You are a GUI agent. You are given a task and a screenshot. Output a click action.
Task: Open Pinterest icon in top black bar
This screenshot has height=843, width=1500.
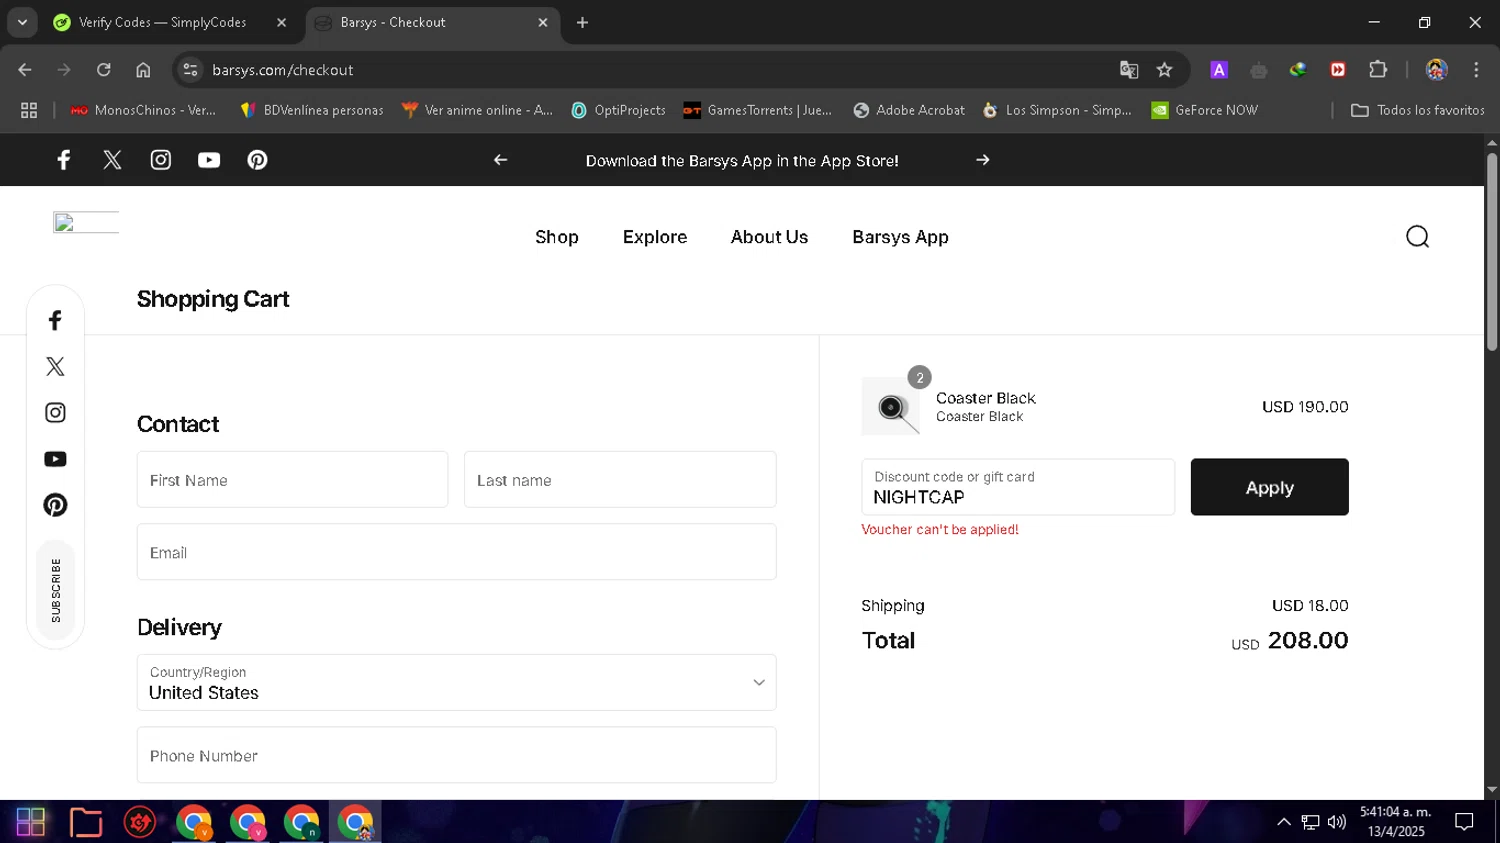(257, 160)
